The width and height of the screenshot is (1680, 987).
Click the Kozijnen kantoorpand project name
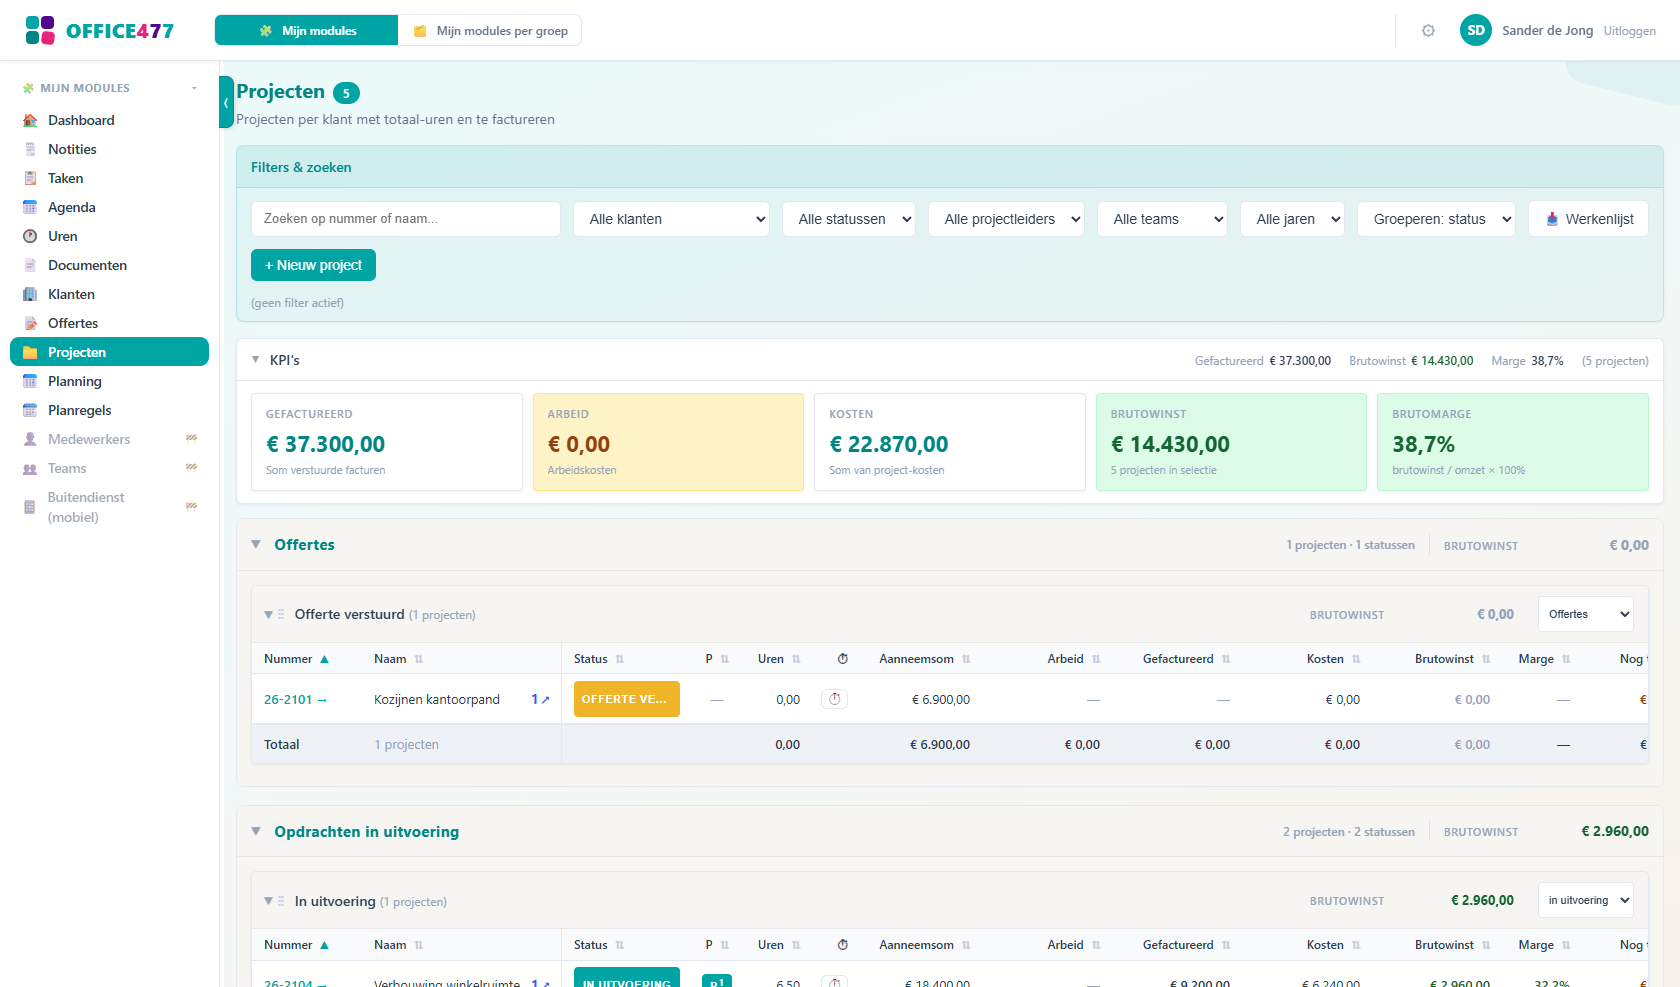coord(437,700)
